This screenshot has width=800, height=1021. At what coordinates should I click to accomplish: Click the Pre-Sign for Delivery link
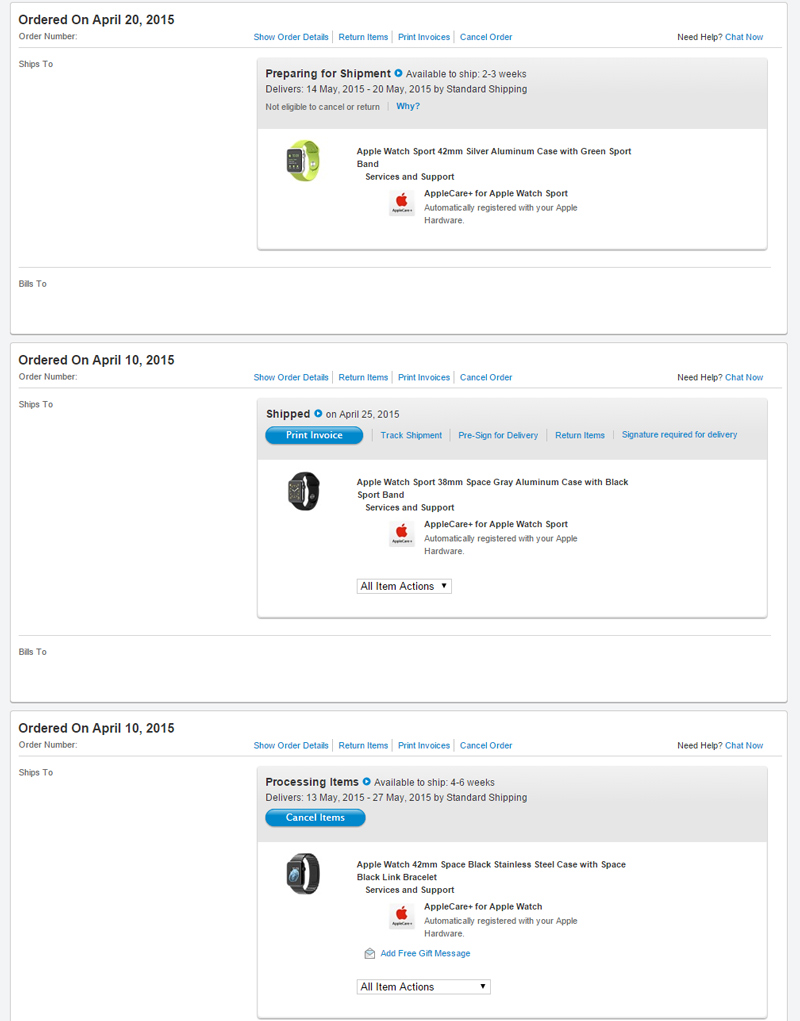click(498, 435)
